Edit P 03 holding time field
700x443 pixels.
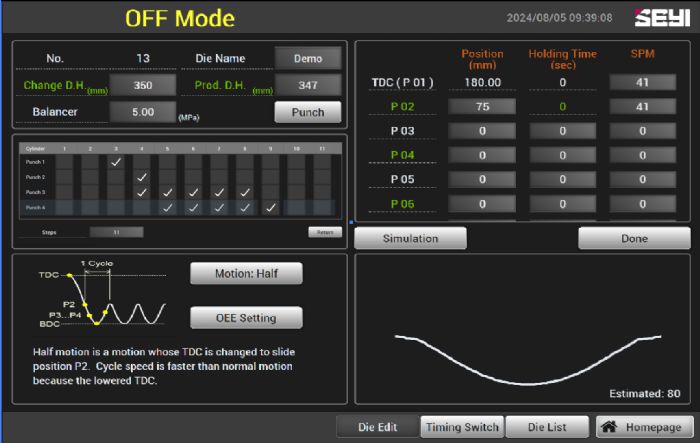tap(562, 131)
